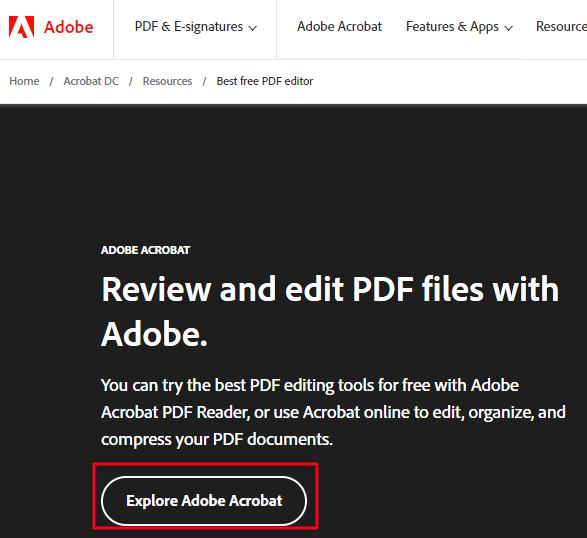Click the ADOBE ACROBAT eyebrow label
The image size is (587, 538).
(146, 250)
